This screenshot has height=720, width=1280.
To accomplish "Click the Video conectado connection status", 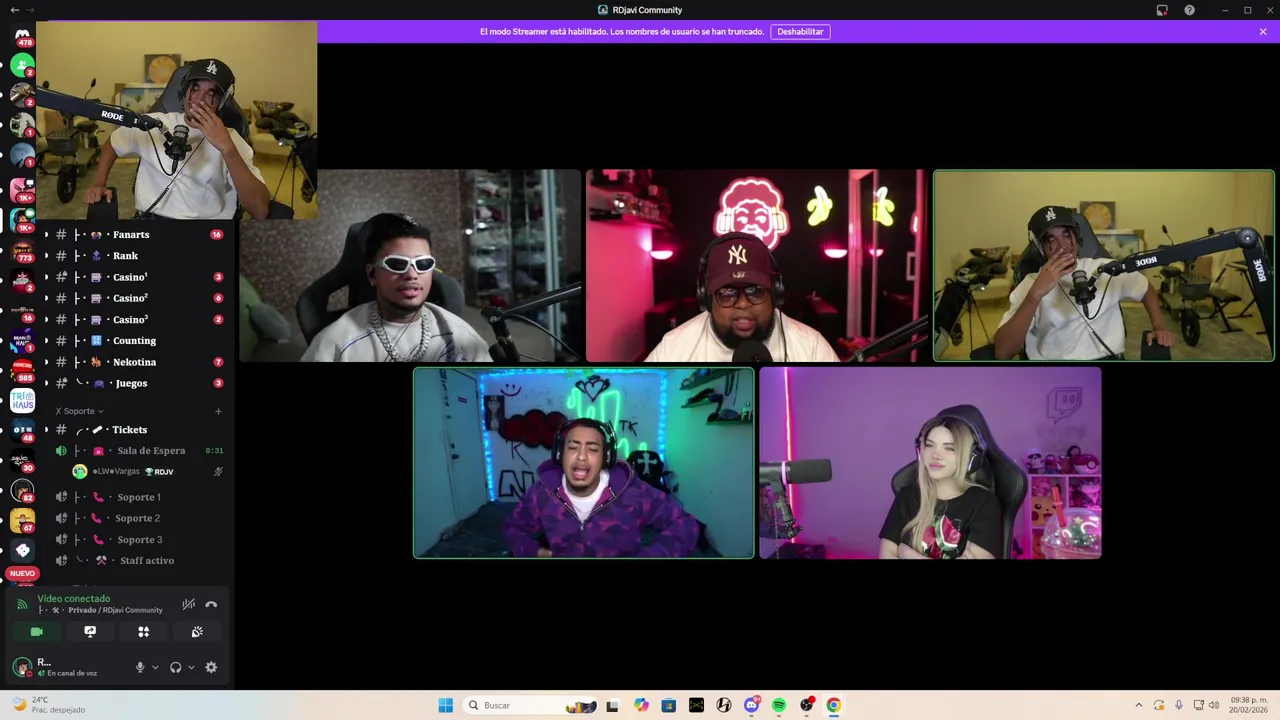I will [x=74, y=599].
